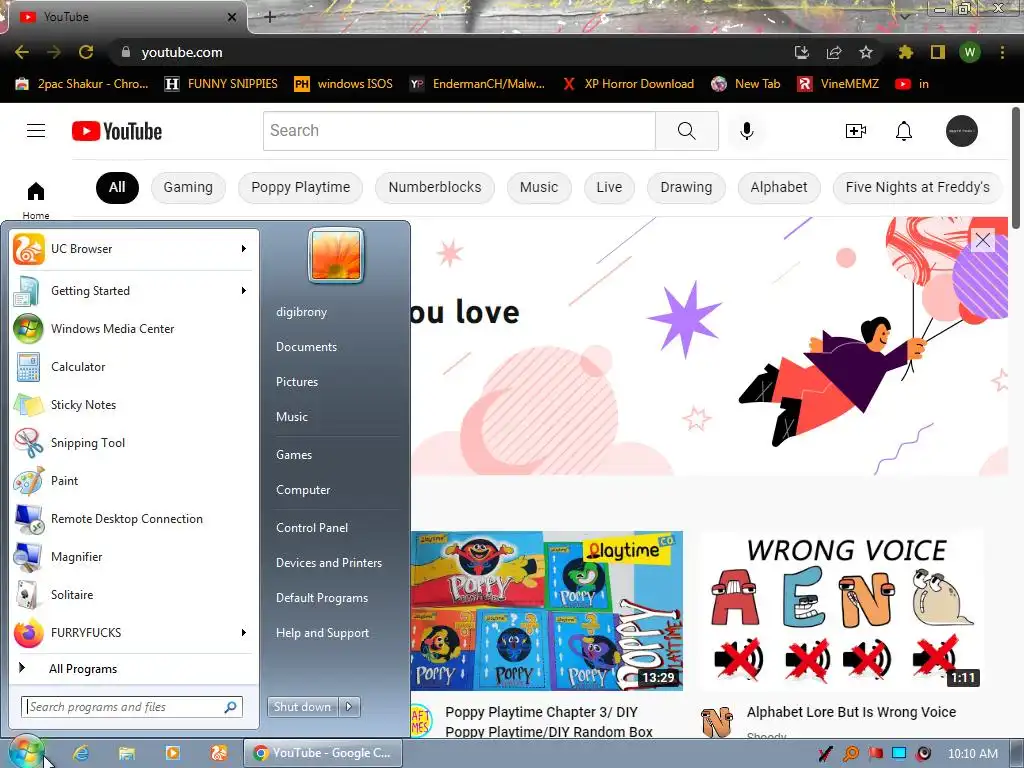The image size is (1024, 768).
Task: Click the Start menu user picture
Action: (x=336, y=255)
